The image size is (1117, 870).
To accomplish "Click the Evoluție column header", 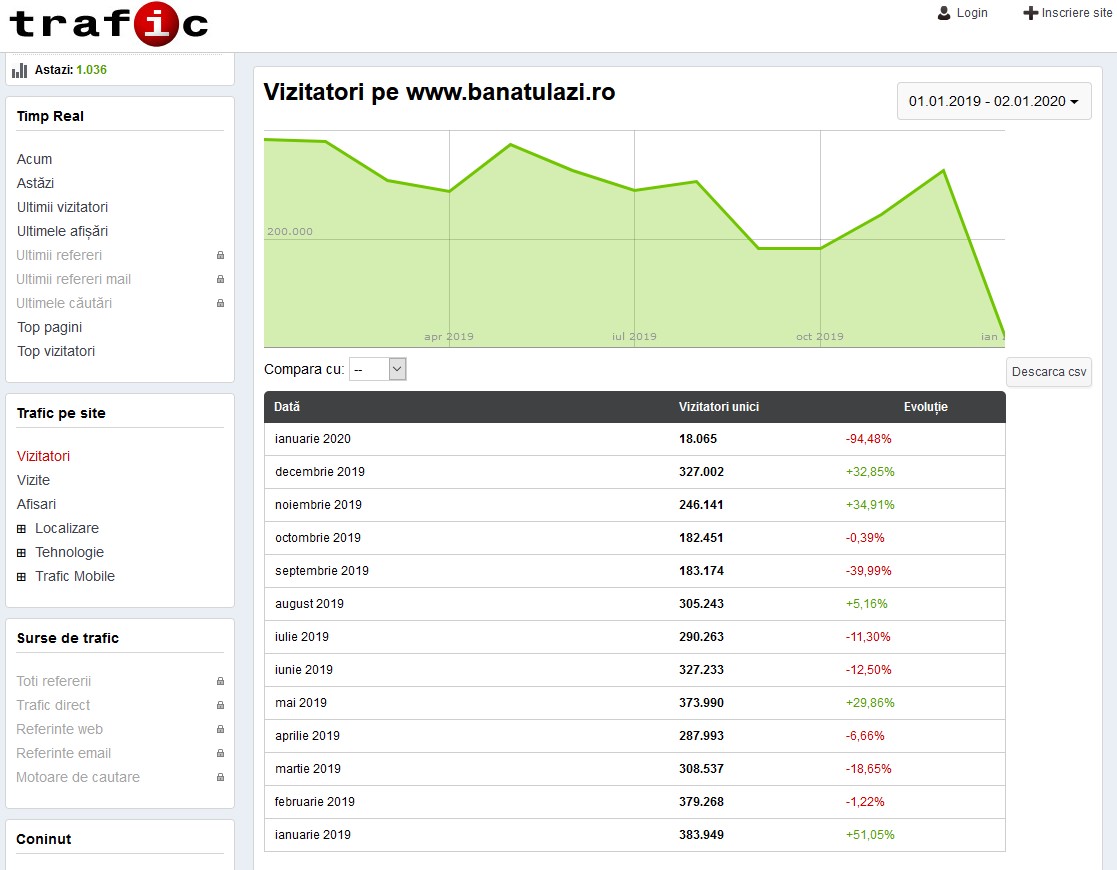I will click(x=925, y=407).
